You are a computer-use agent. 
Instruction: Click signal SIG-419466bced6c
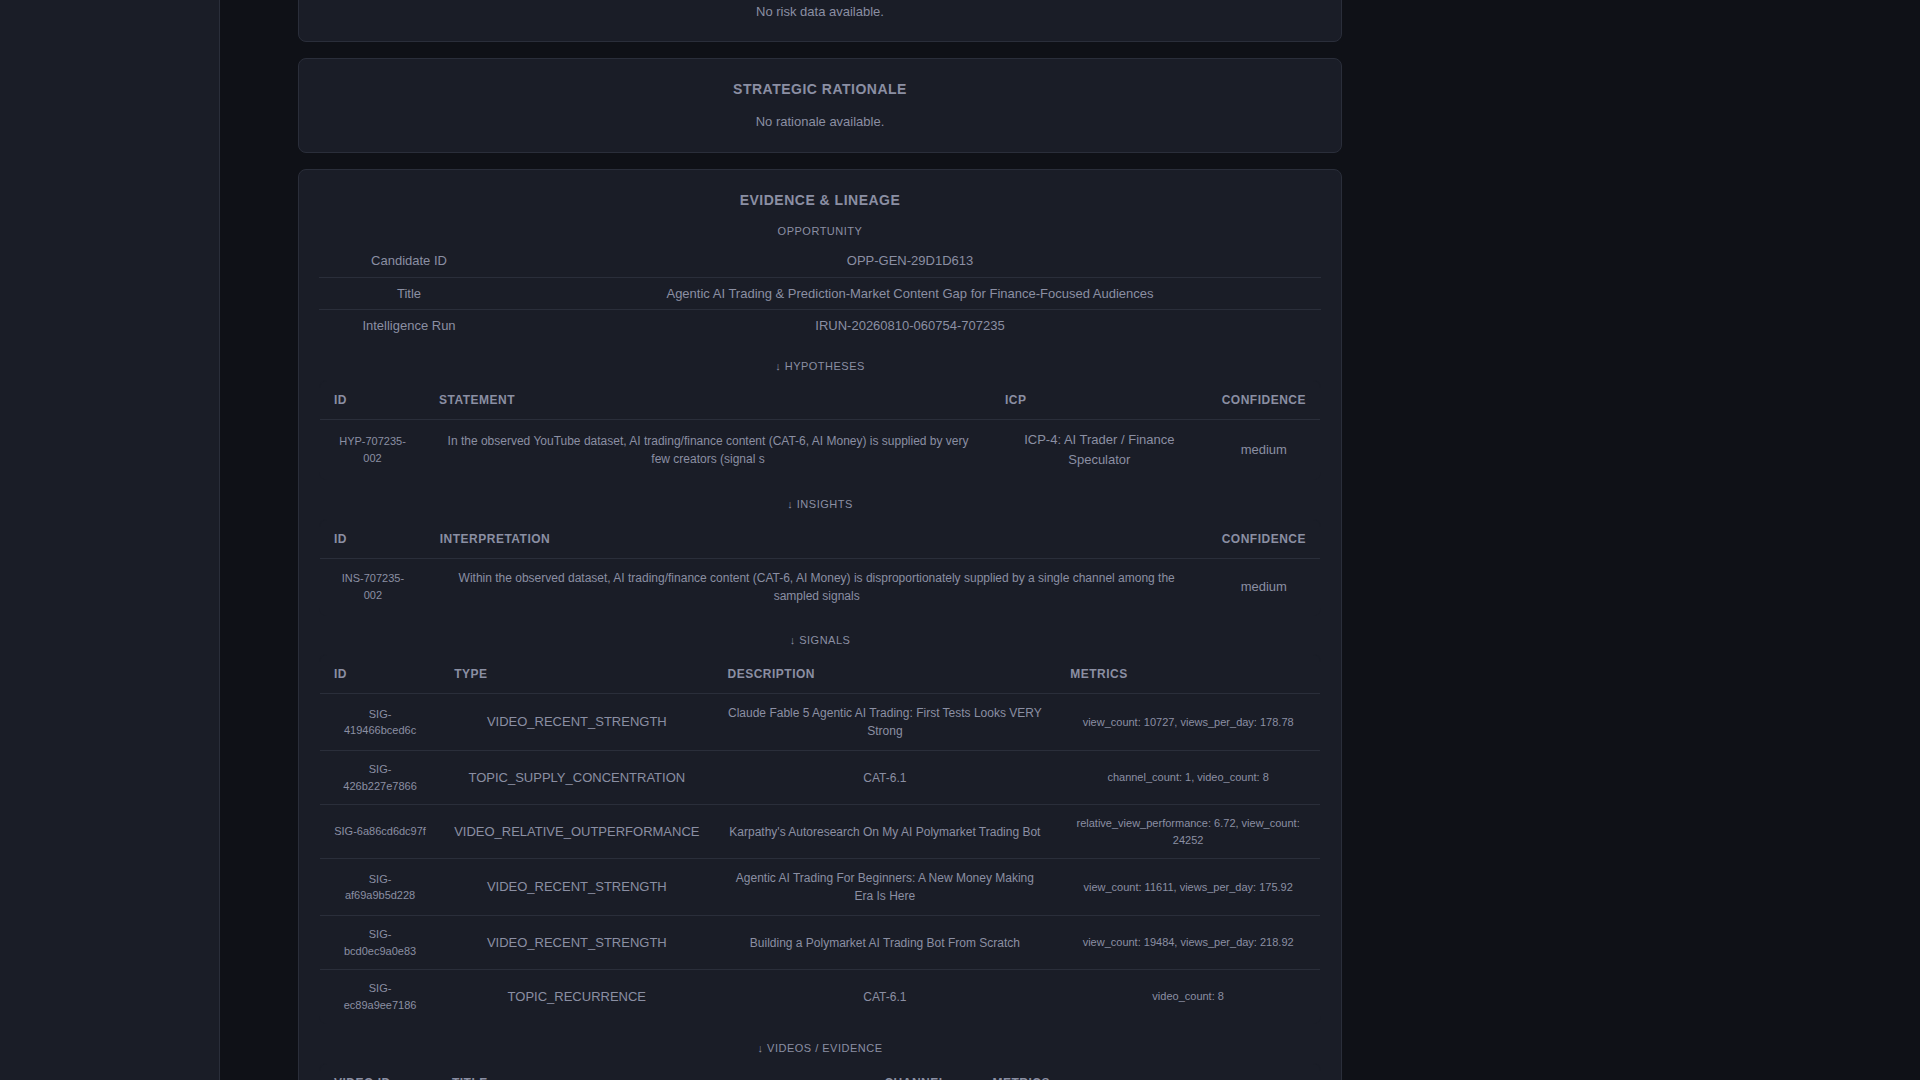(379, 722)
